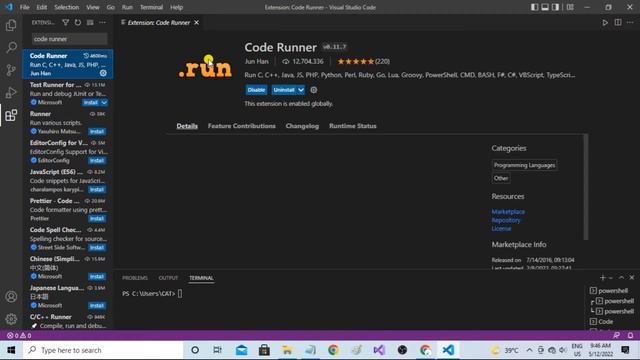Image resolution: width=640 pixels, height=360 pixels.
Task: Click the Other category tag
Action: pos(501,178)
